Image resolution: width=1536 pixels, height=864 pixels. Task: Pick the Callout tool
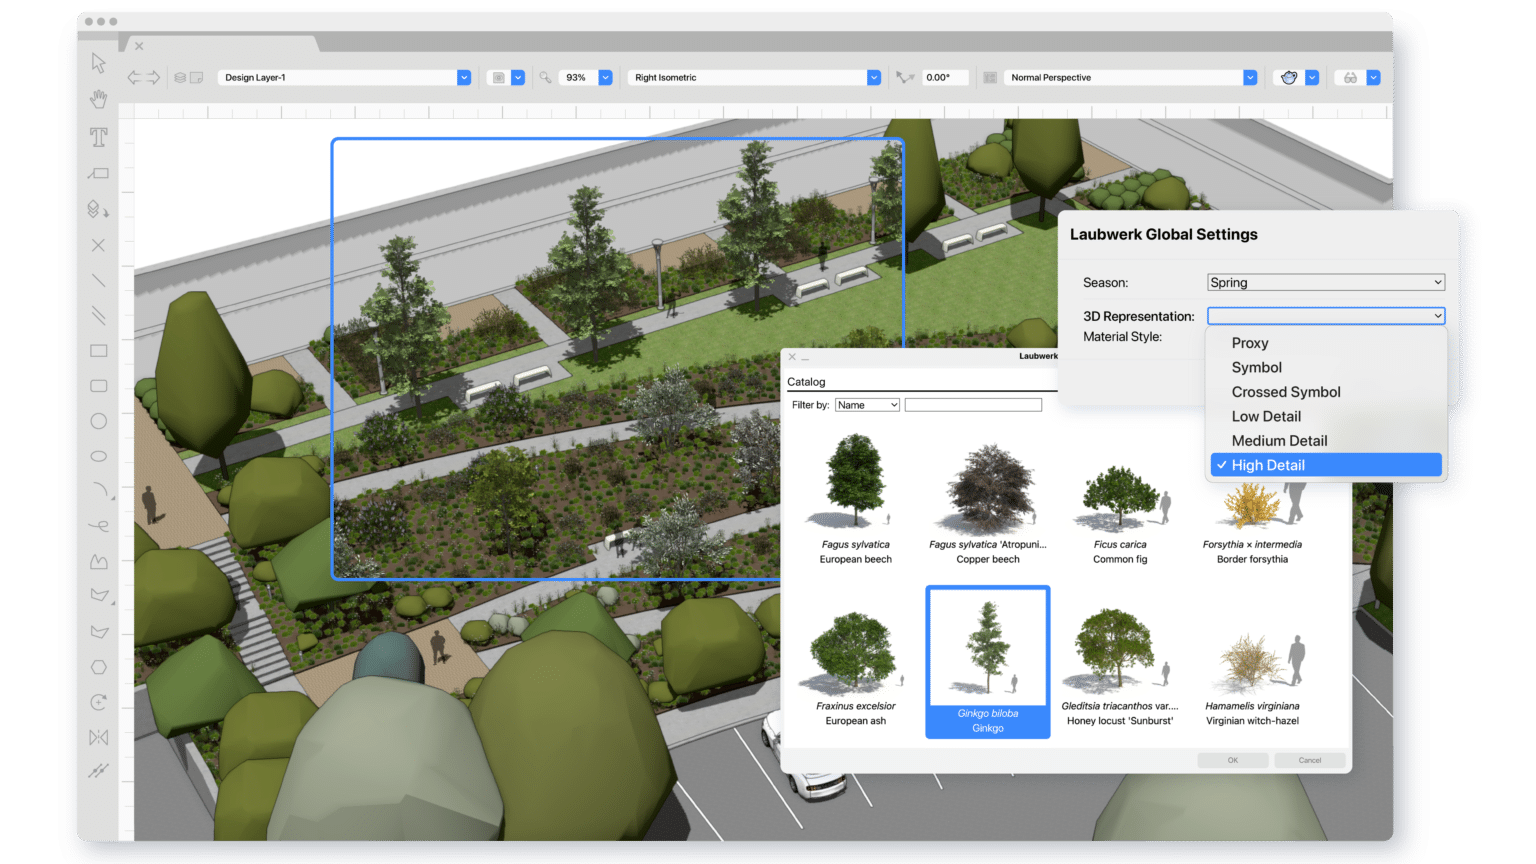(x=98, y=174)
